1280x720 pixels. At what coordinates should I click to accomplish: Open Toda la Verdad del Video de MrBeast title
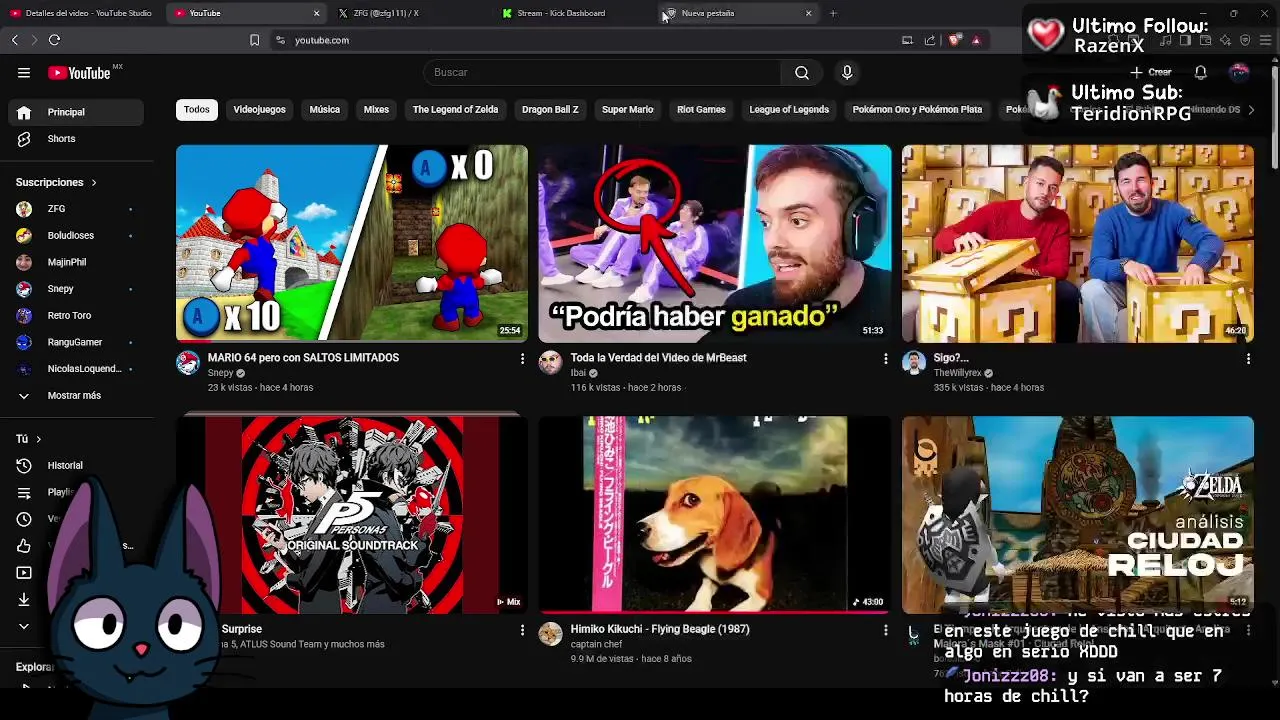click(x=658, y=358)
